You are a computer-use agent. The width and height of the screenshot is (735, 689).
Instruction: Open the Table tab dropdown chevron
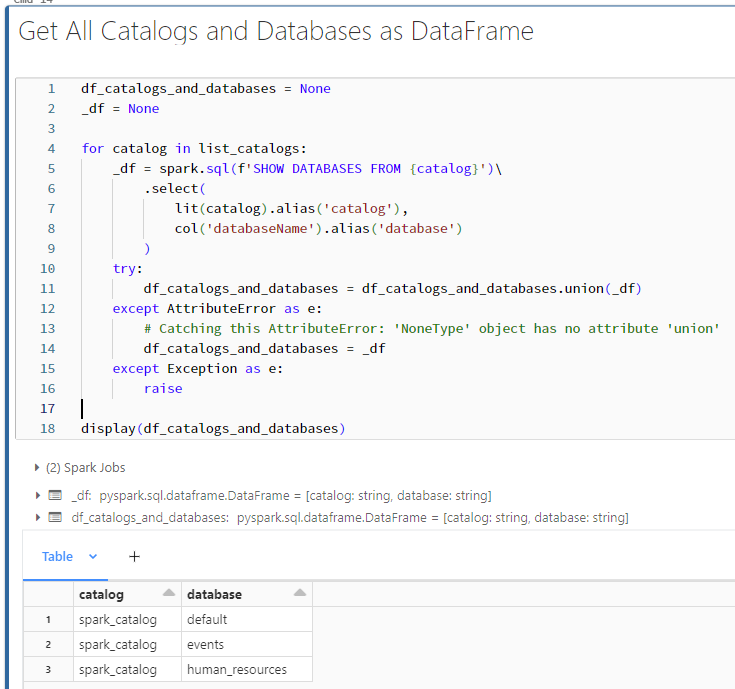coord(93,556)
